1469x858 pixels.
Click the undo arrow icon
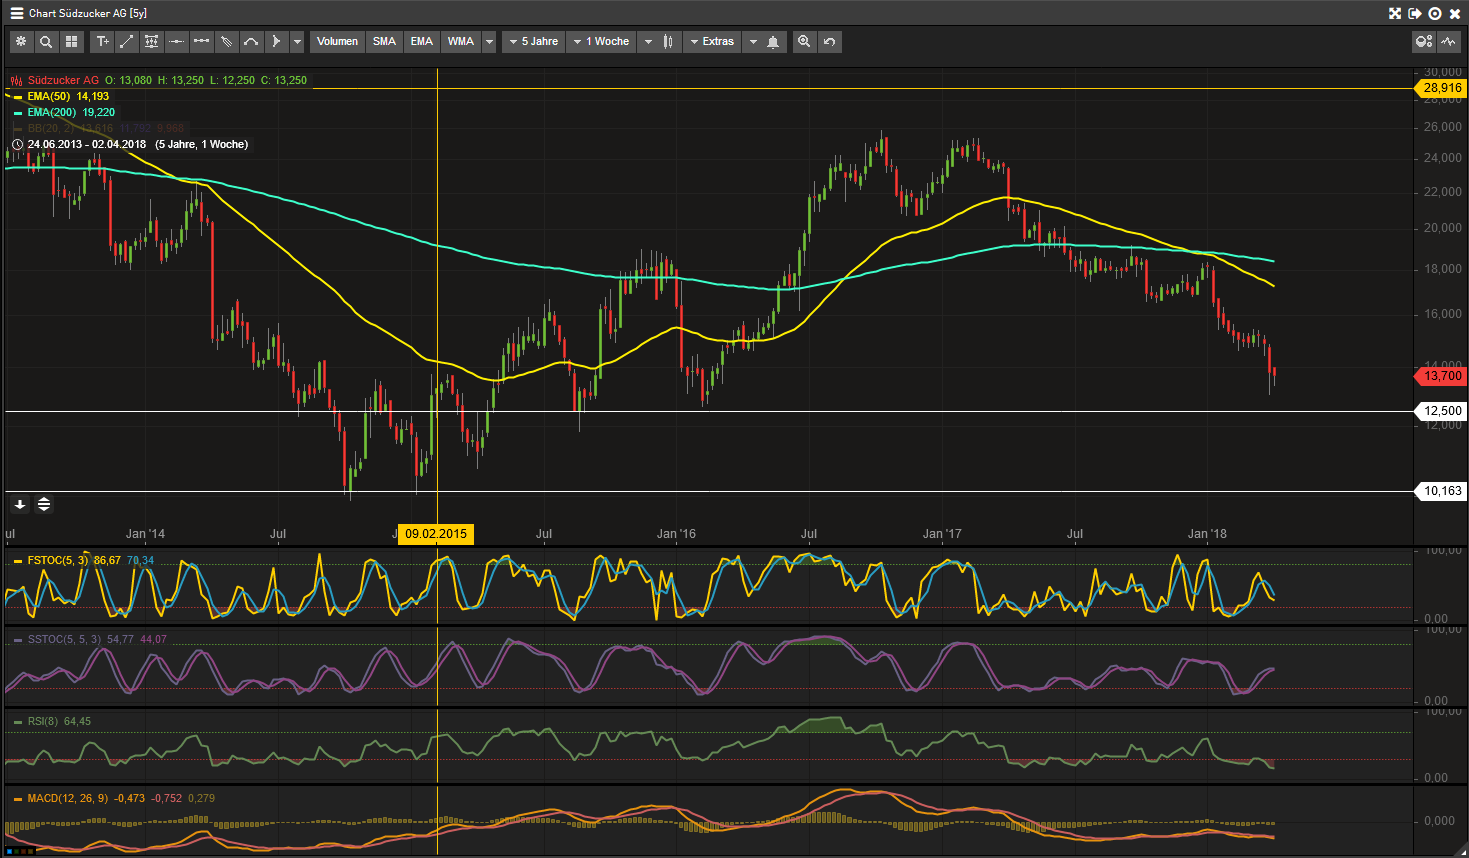(x=829, y=42)
